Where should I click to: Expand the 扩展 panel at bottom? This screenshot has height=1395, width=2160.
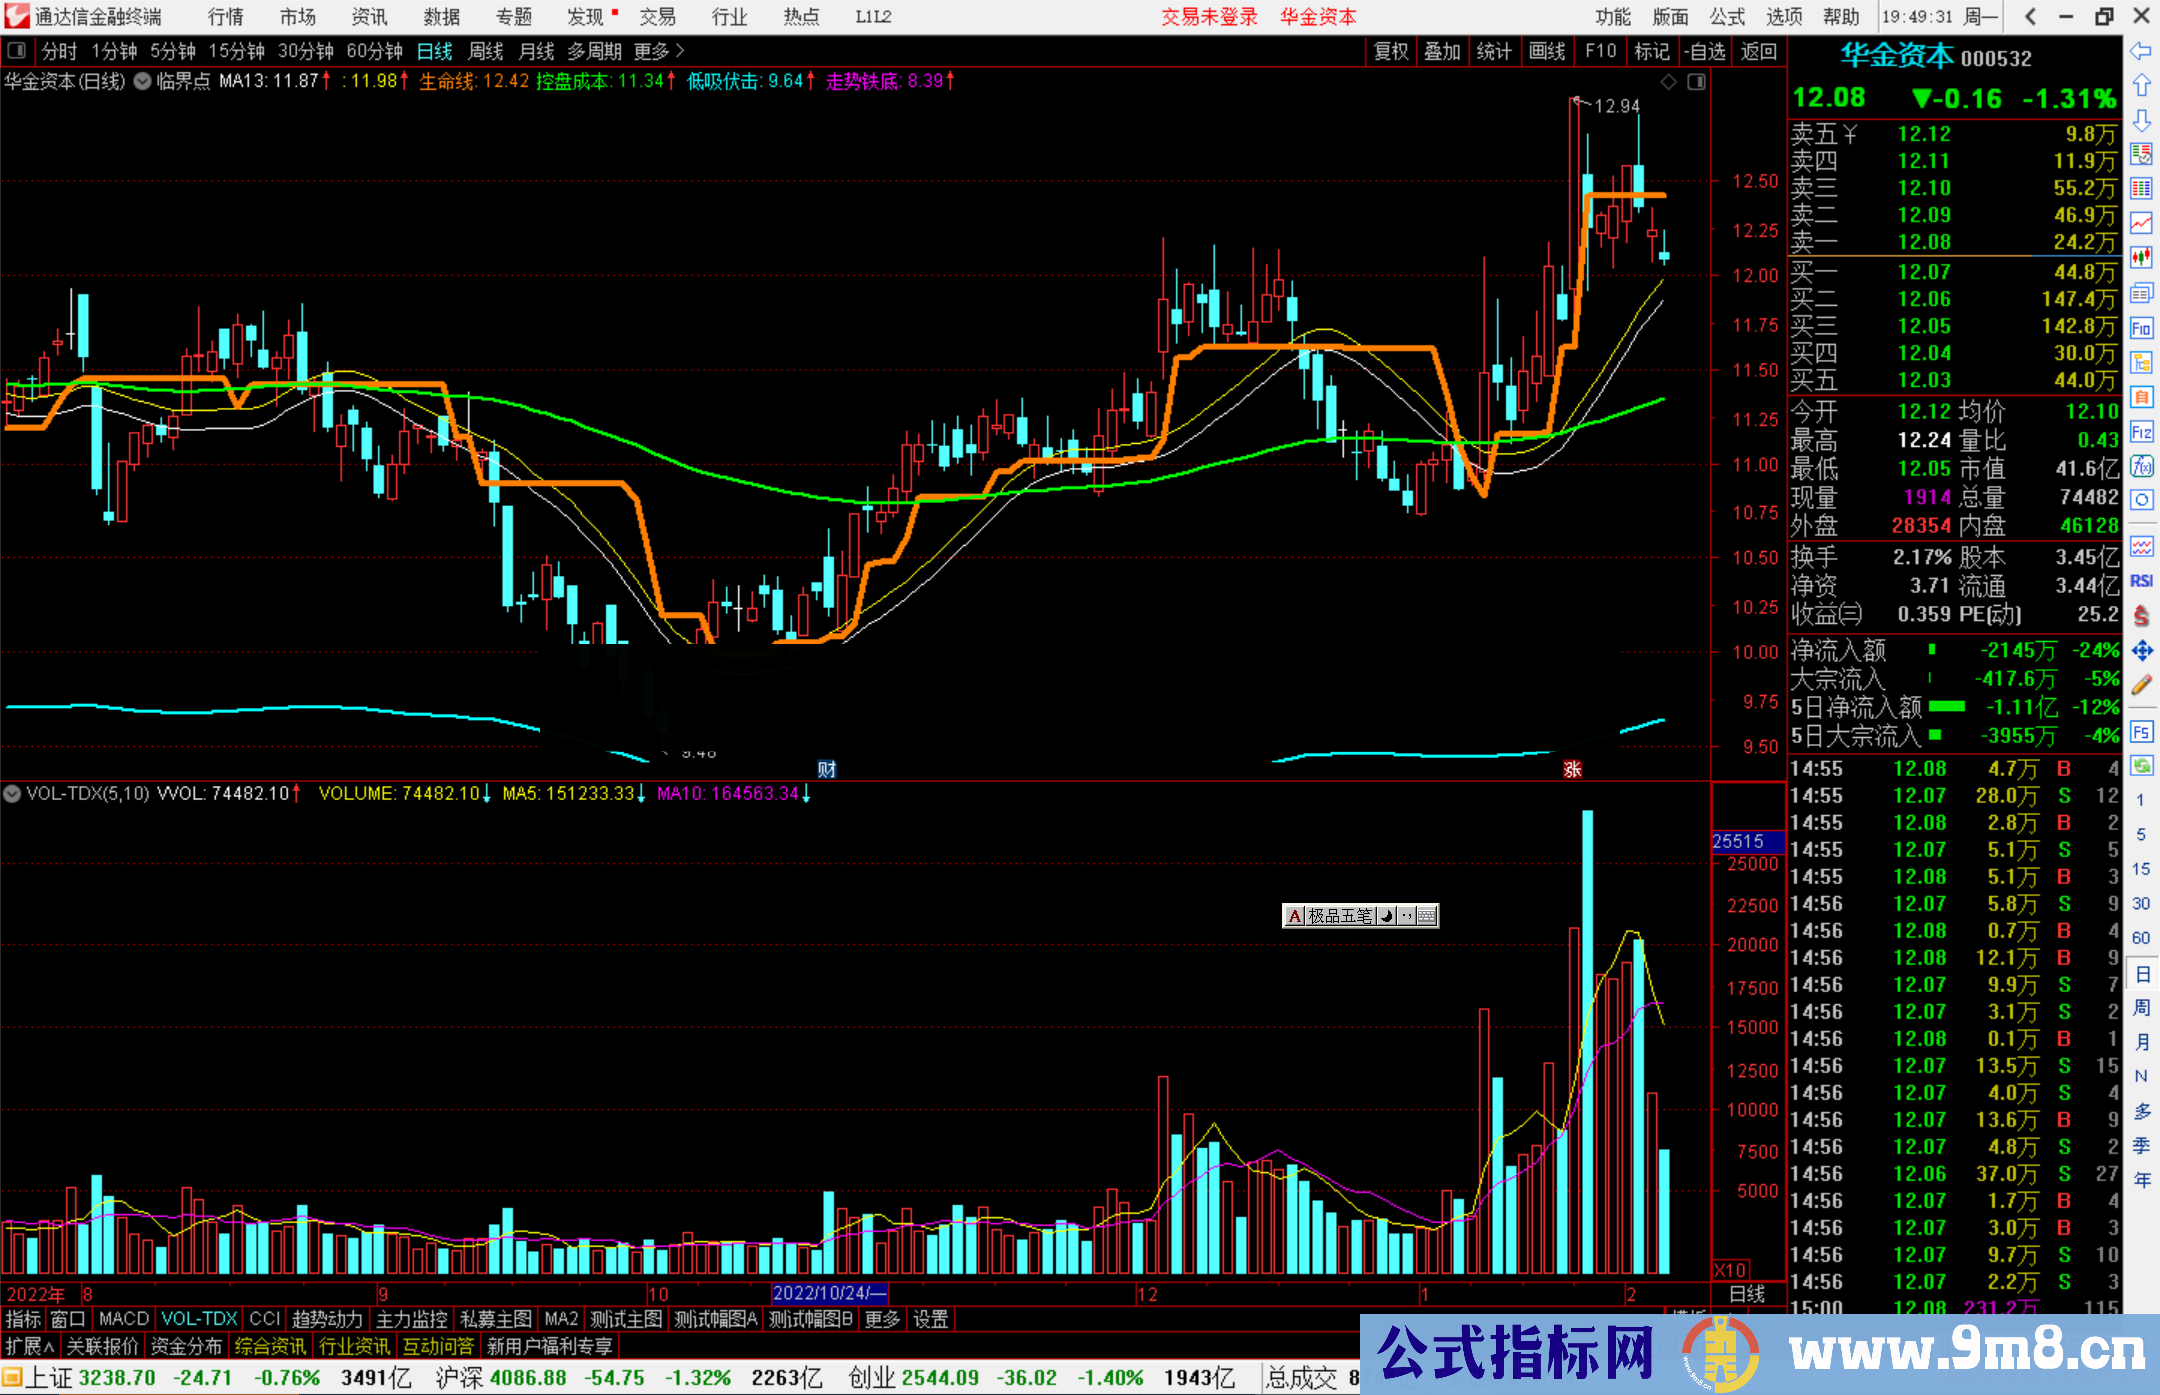[30, 1346]
